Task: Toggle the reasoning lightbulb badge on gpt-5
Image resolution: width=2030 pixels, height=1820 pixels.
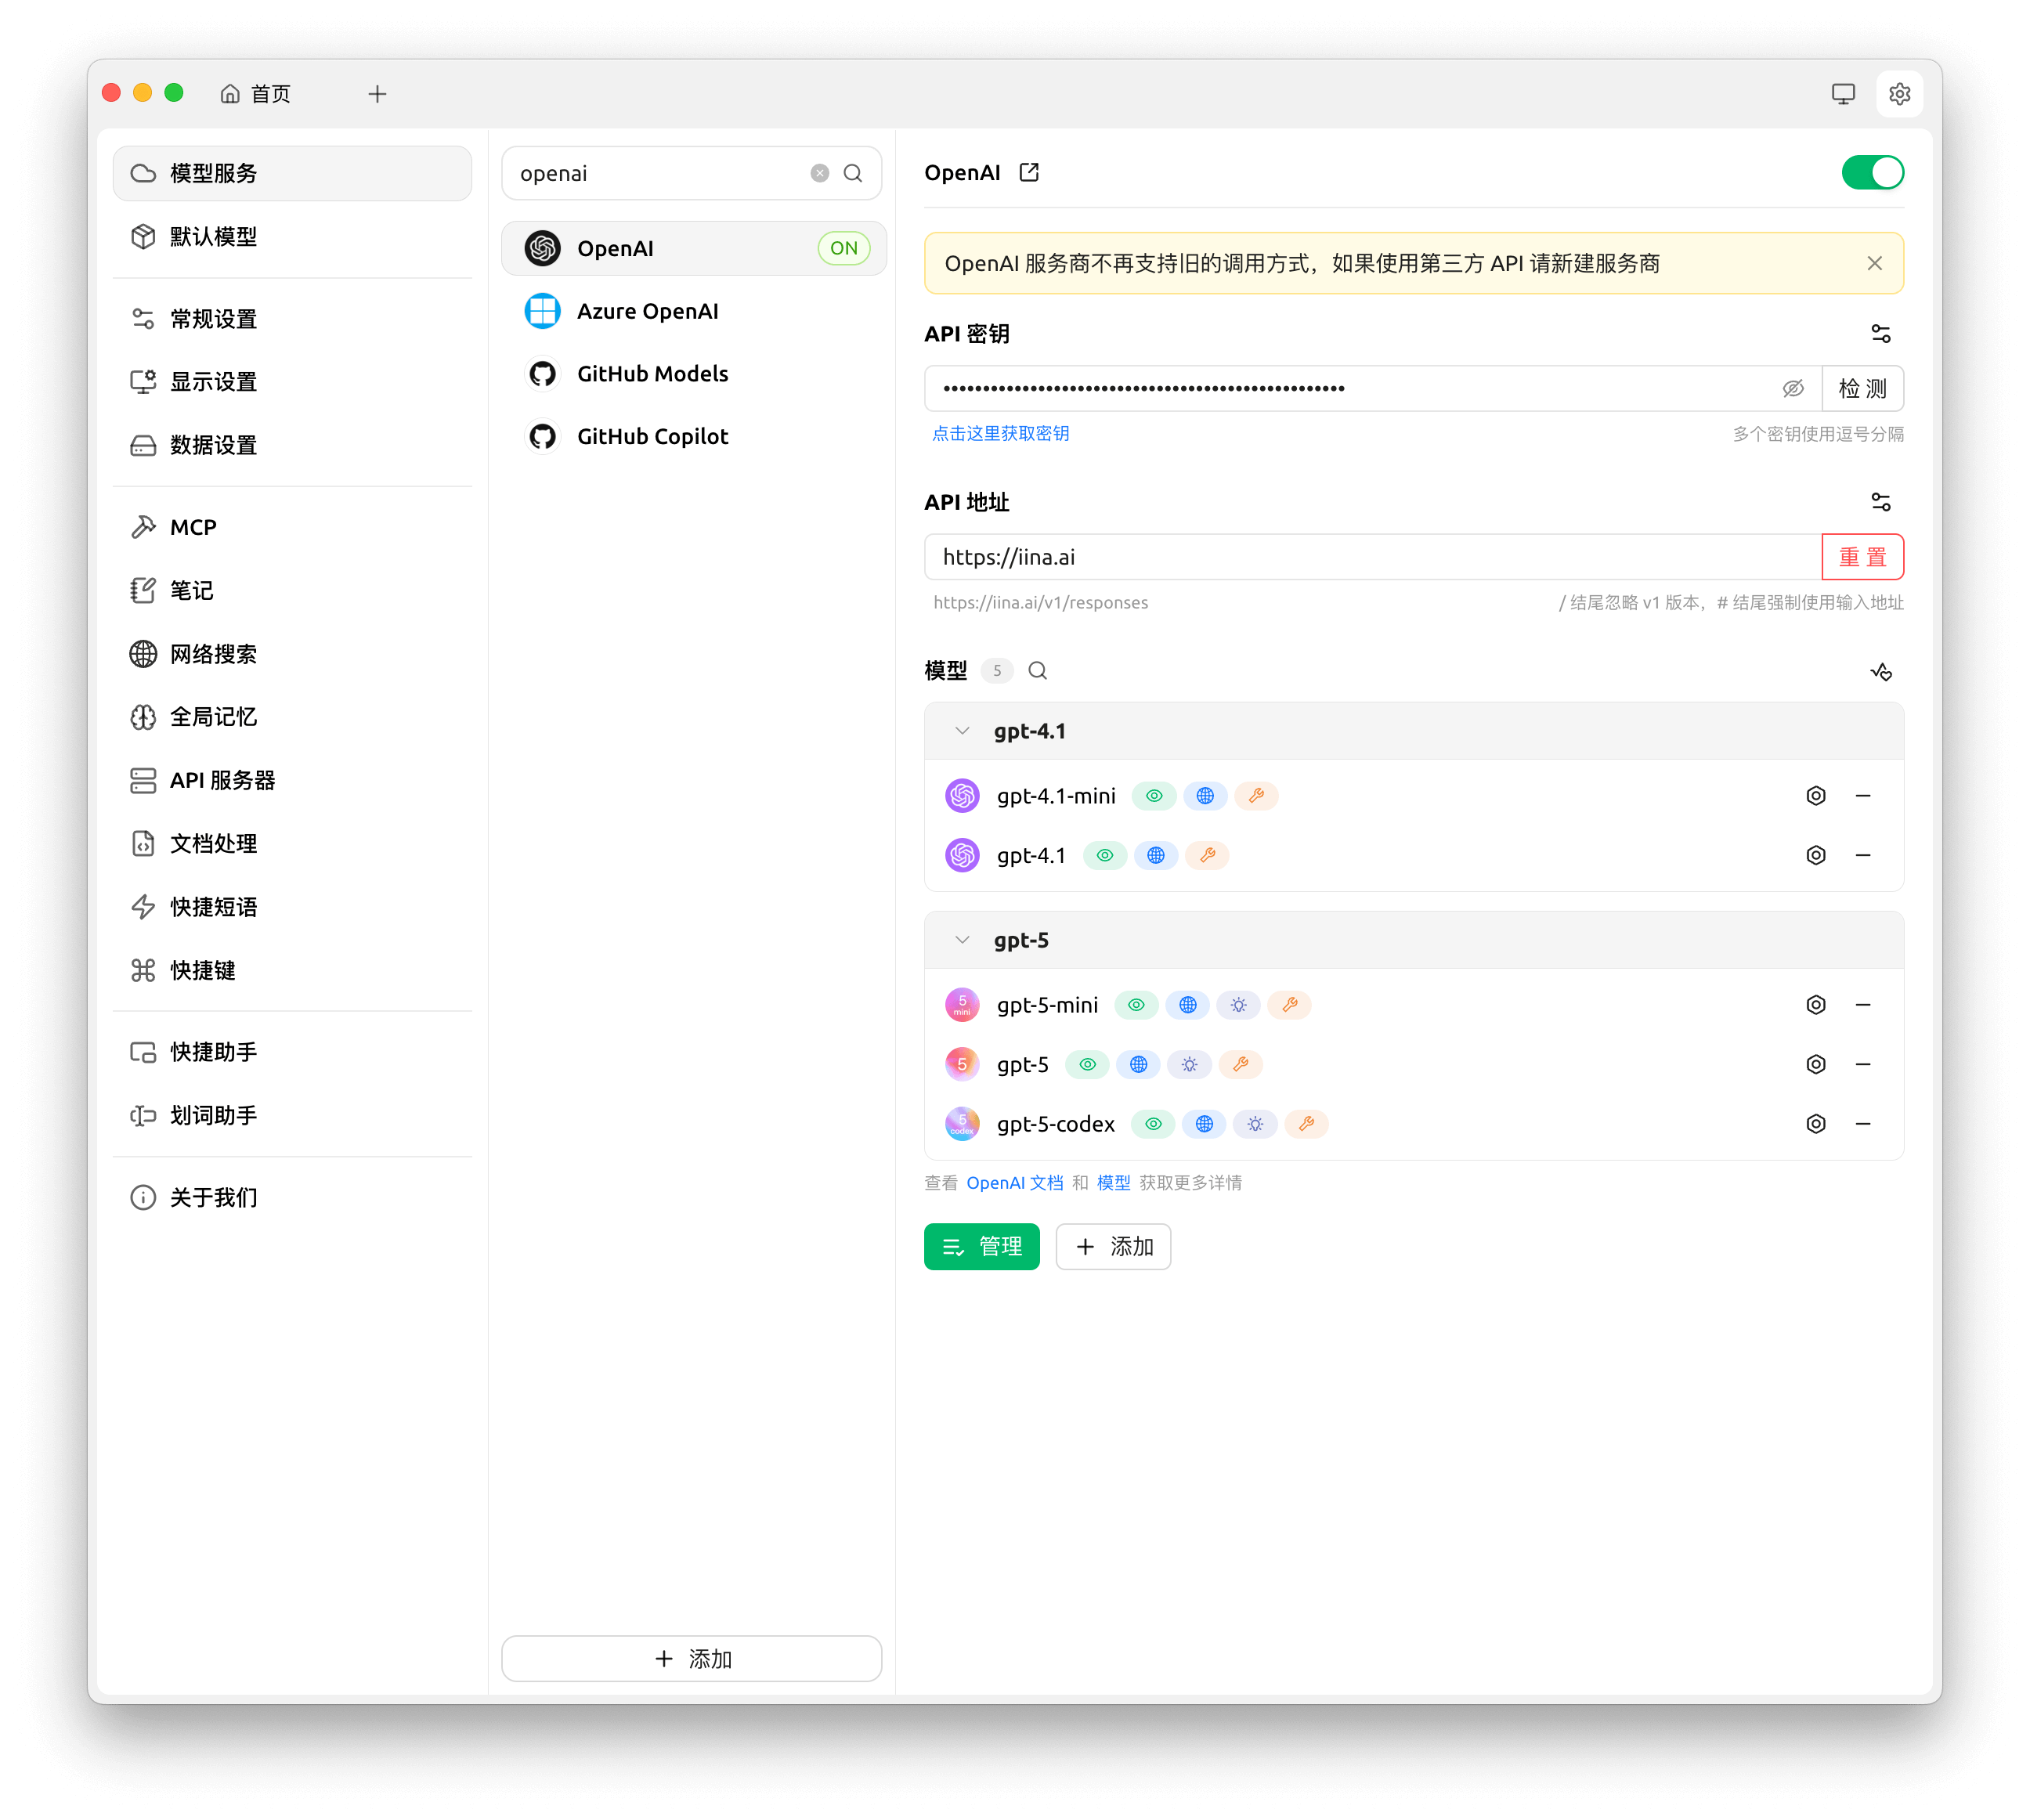Action: tap(1190, 1064)
